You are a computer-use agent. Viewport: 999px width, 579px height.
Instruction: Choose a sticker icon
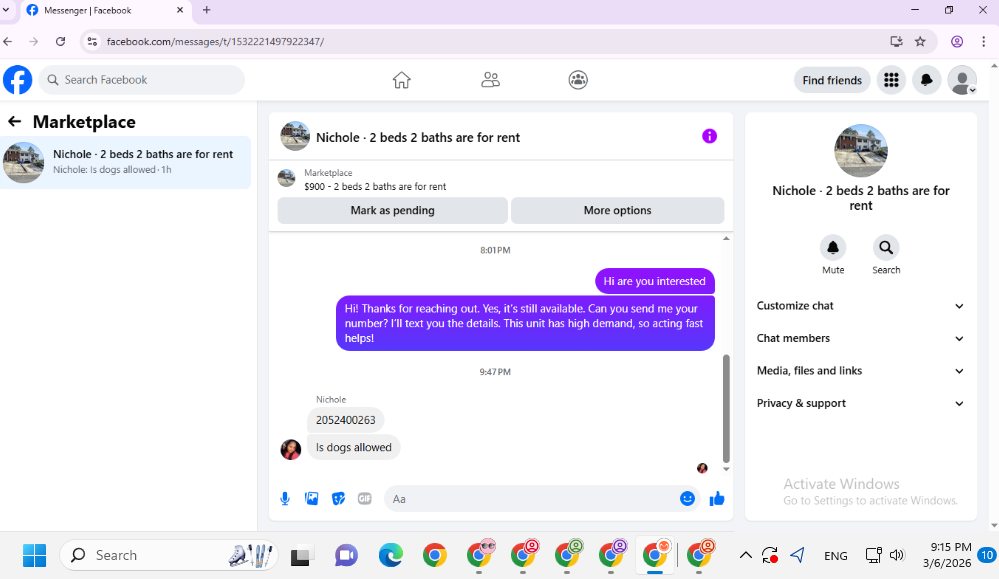tap(338, 499)
